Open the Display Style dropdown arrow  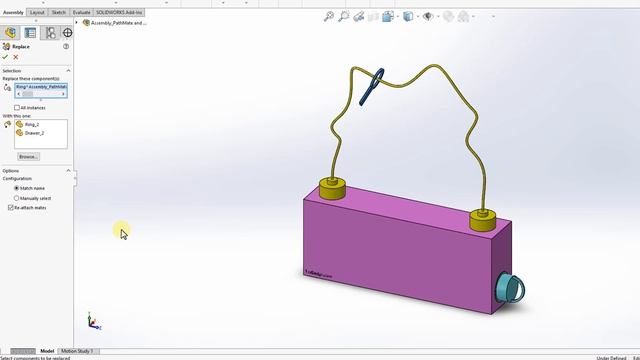coord(418,17)
